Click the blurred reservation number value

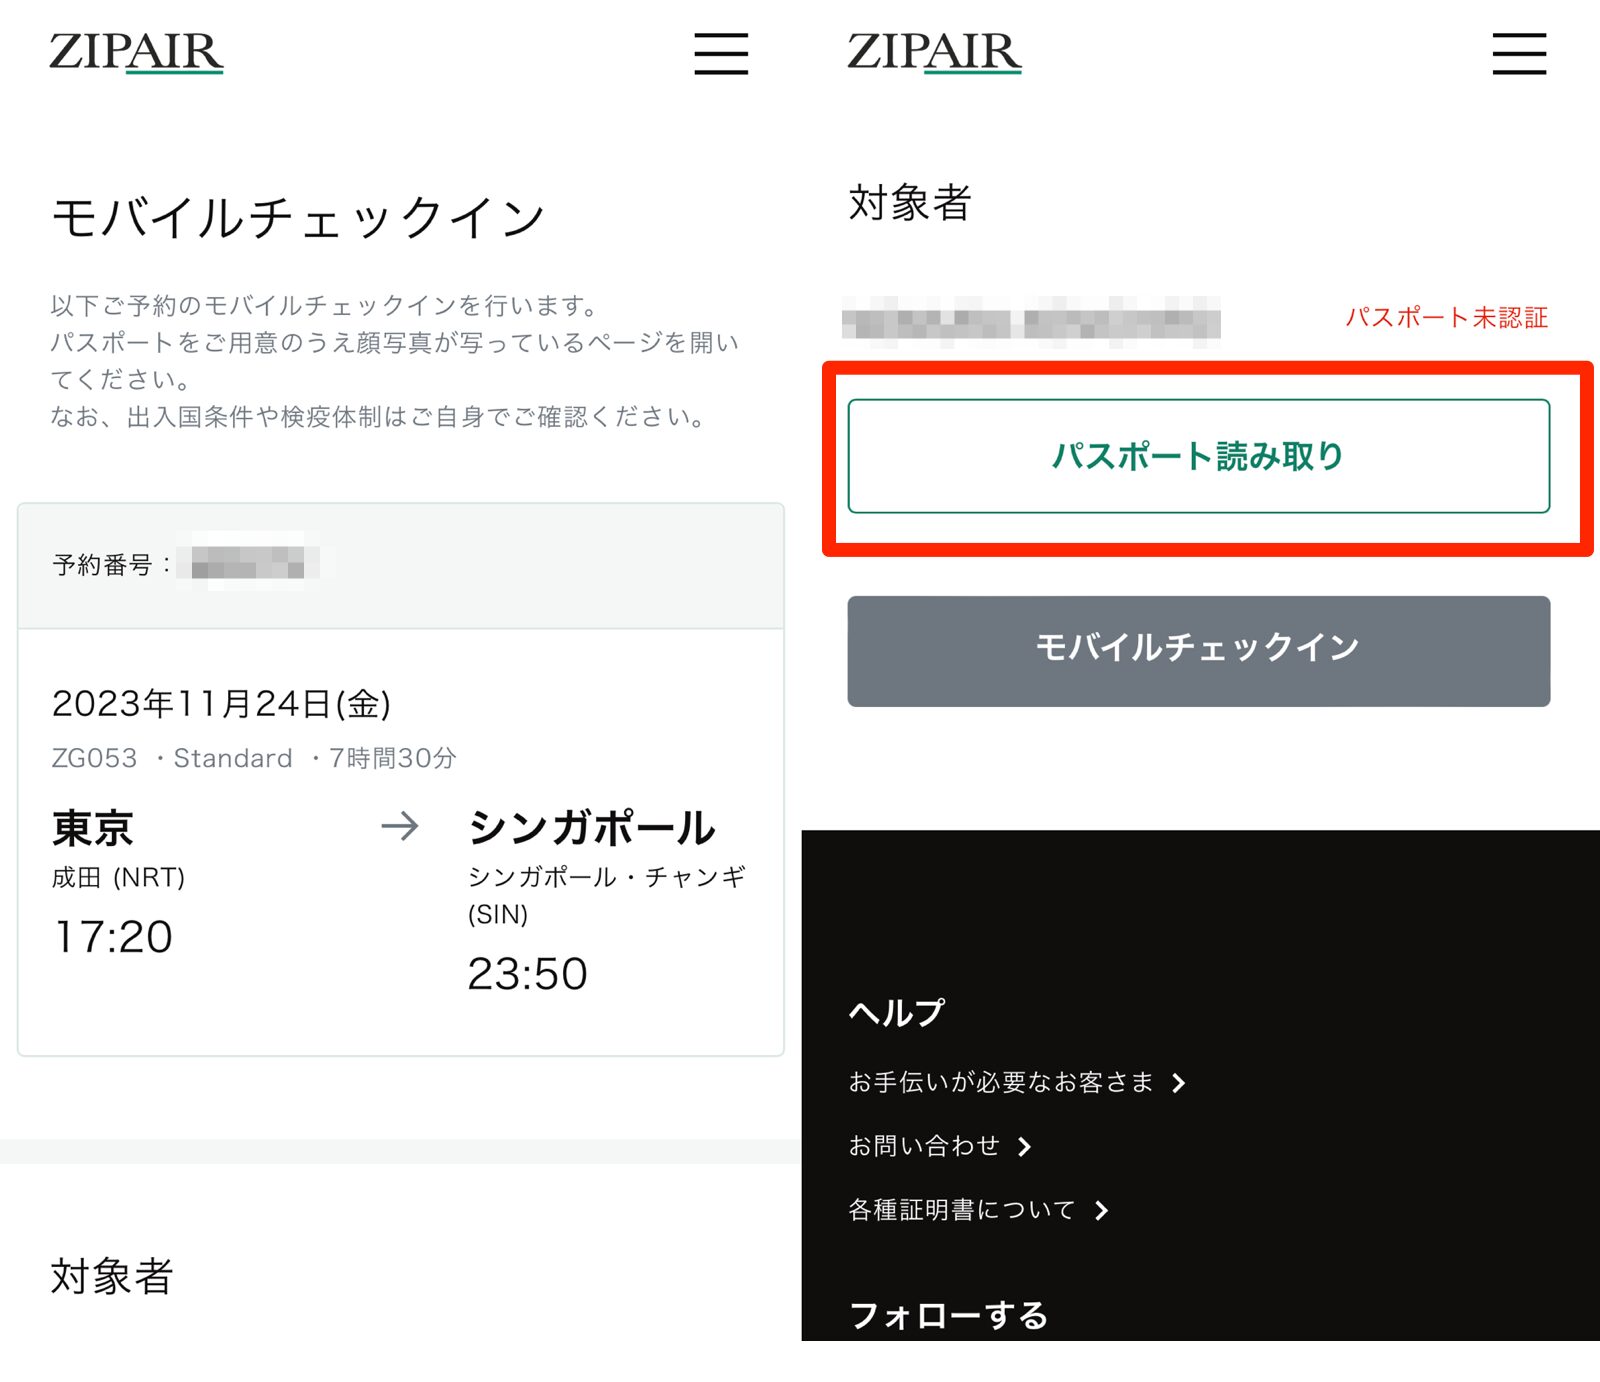point(250,562)
